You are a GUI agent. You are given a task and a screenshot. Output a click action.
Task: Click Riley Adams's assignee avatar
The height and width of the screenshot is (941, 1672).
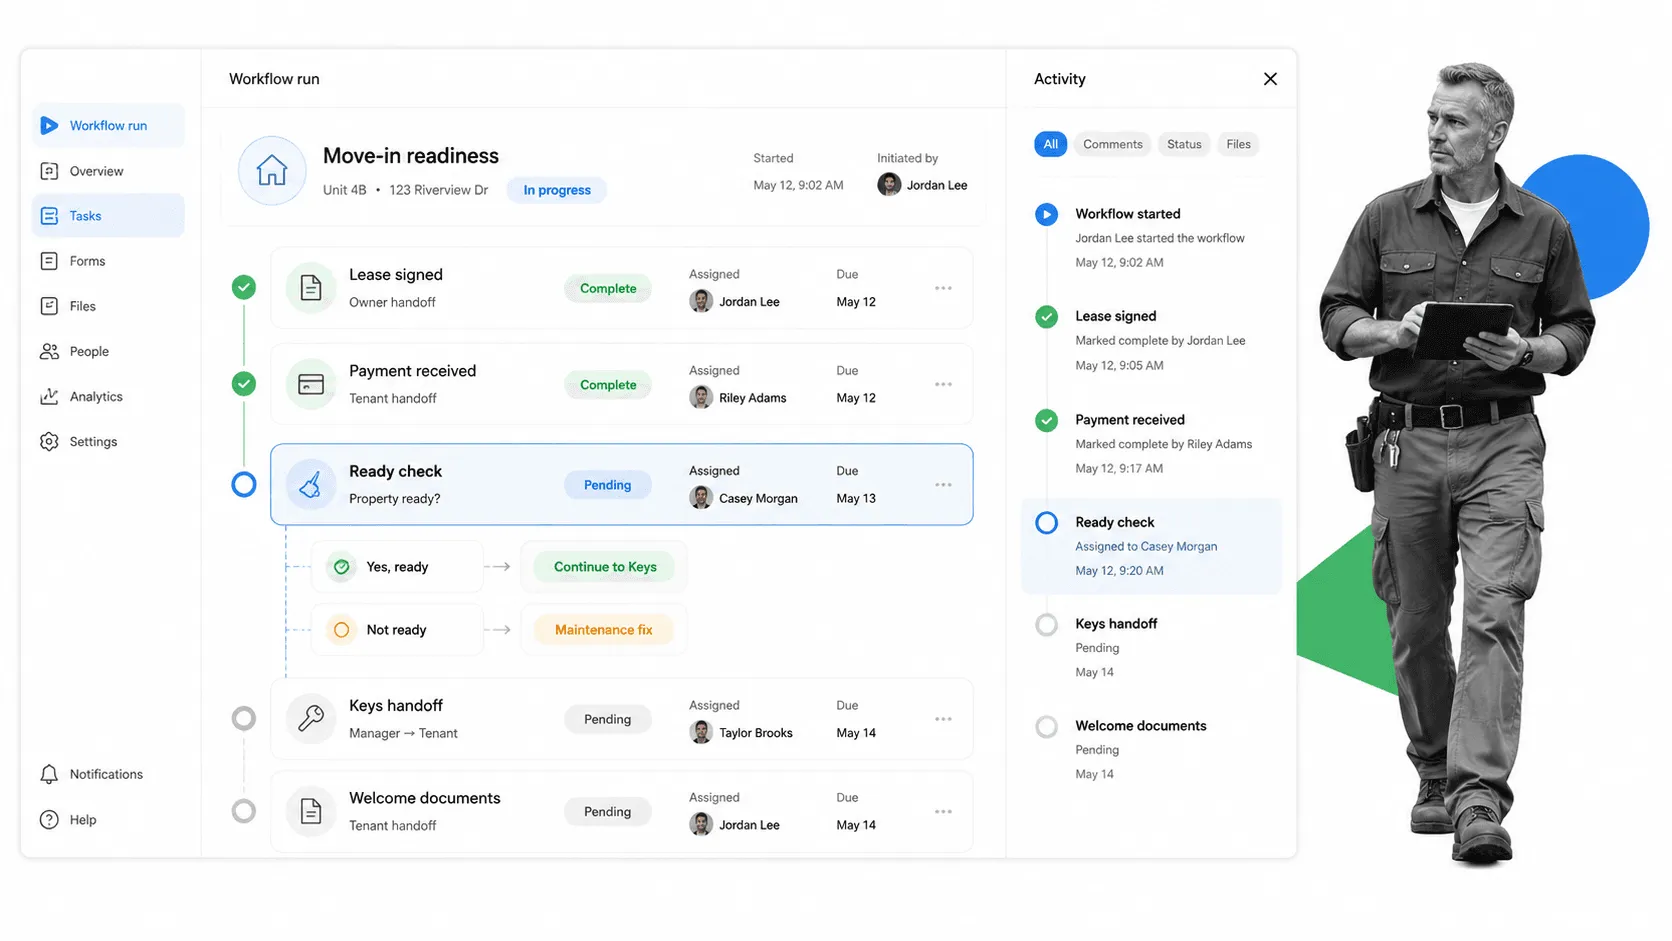coord(701,398)
